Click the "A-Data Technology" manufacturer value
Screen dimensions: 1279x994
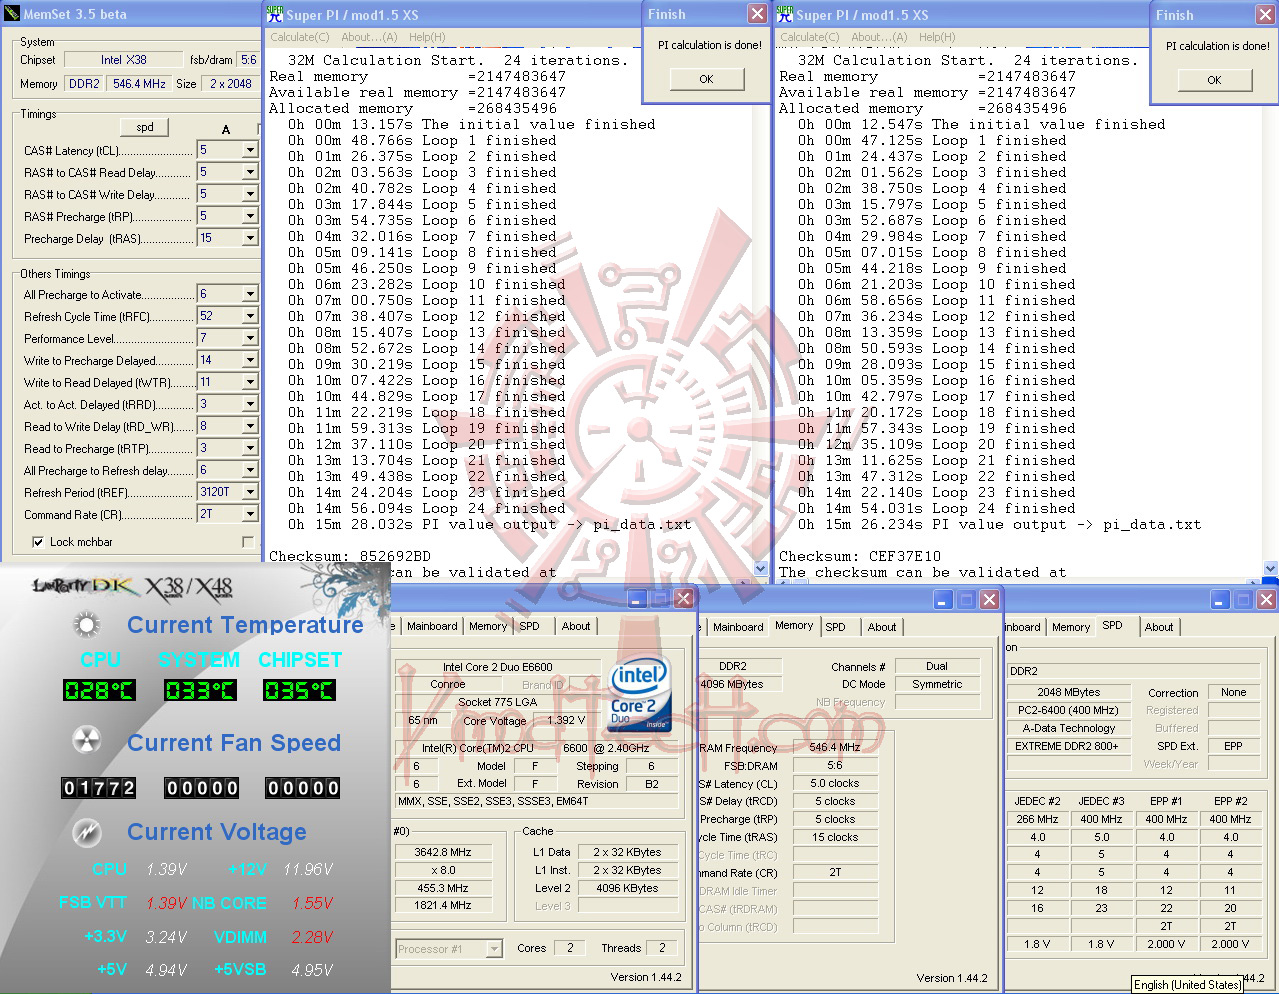pos(1068,728)
